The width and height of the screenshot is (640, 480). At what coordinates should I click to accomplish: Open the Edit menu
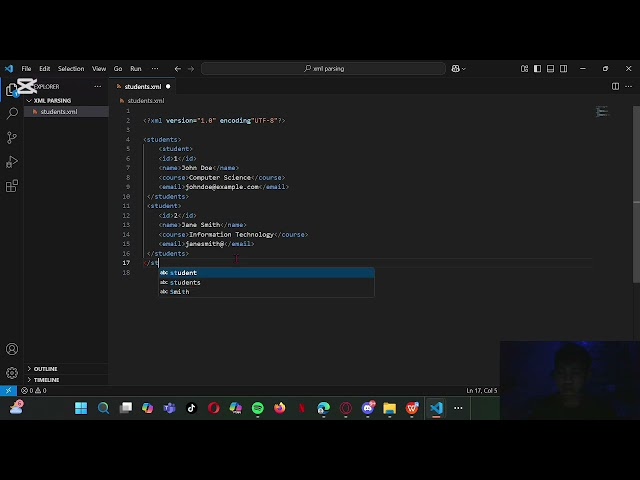tap(44, 69)
